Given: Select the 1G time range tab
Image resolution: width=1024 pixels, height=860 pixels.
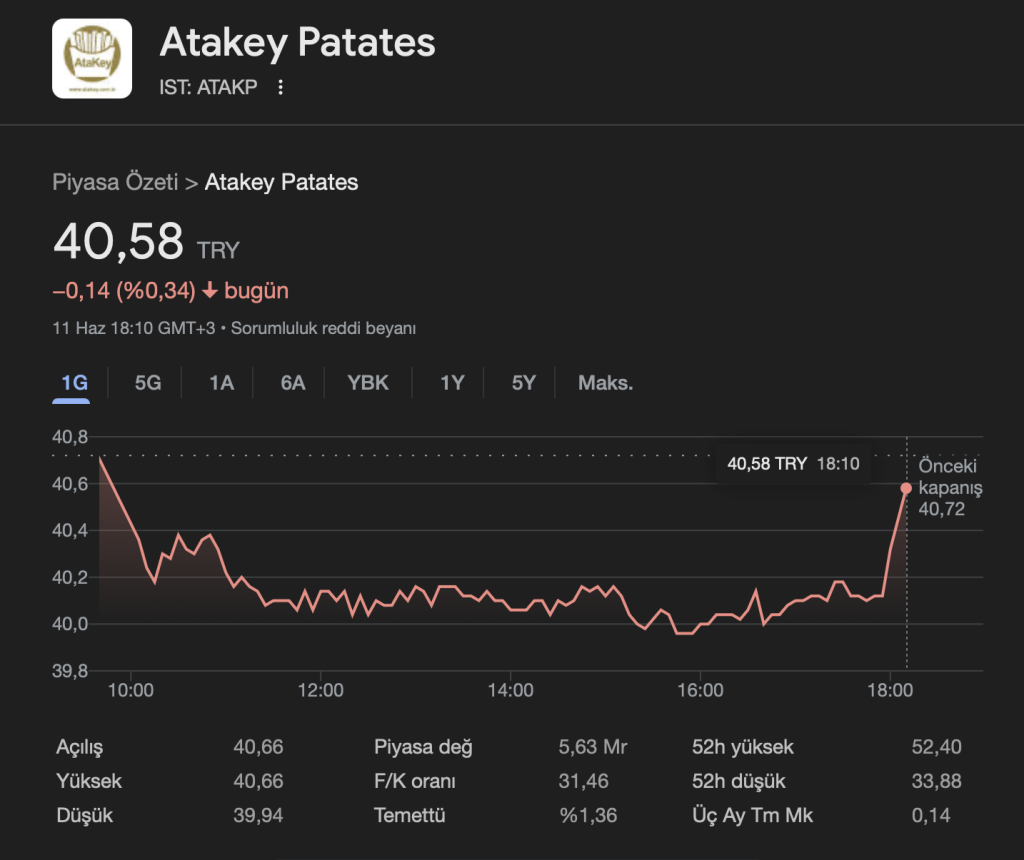Looking at the screenshot, I should [72, 383].
